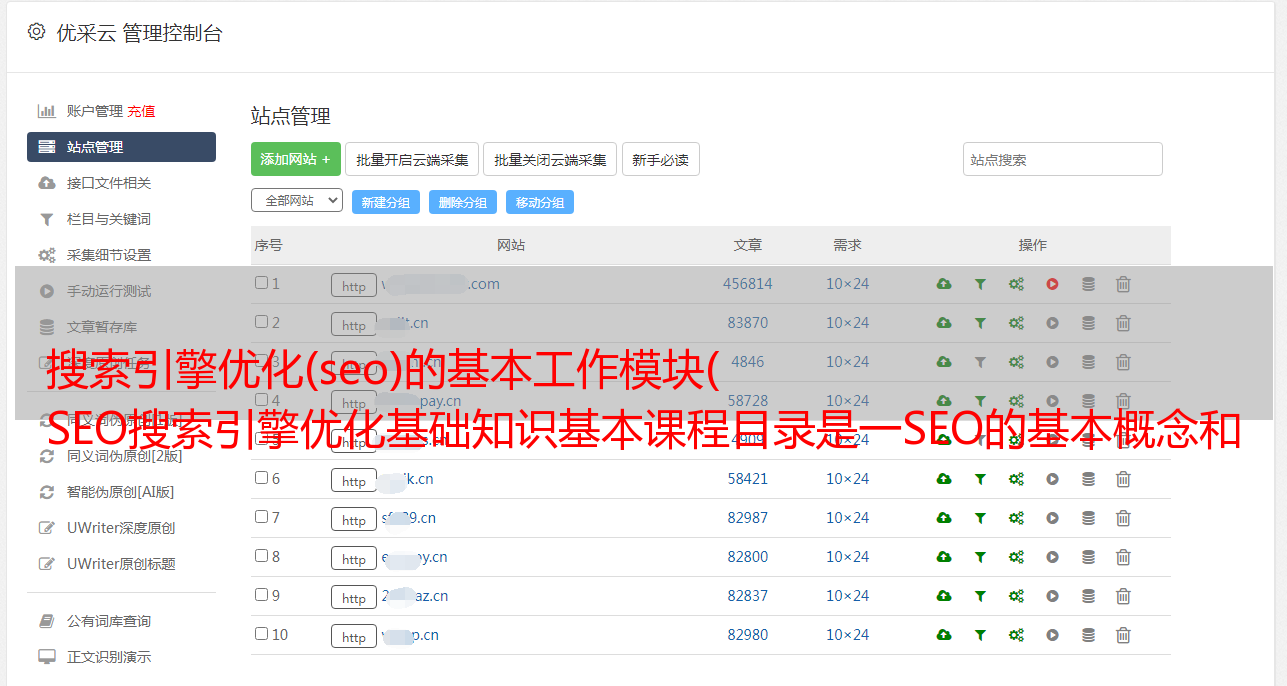Open the database icon for site 1
Screen dimensions: 1287x686
1088,284
